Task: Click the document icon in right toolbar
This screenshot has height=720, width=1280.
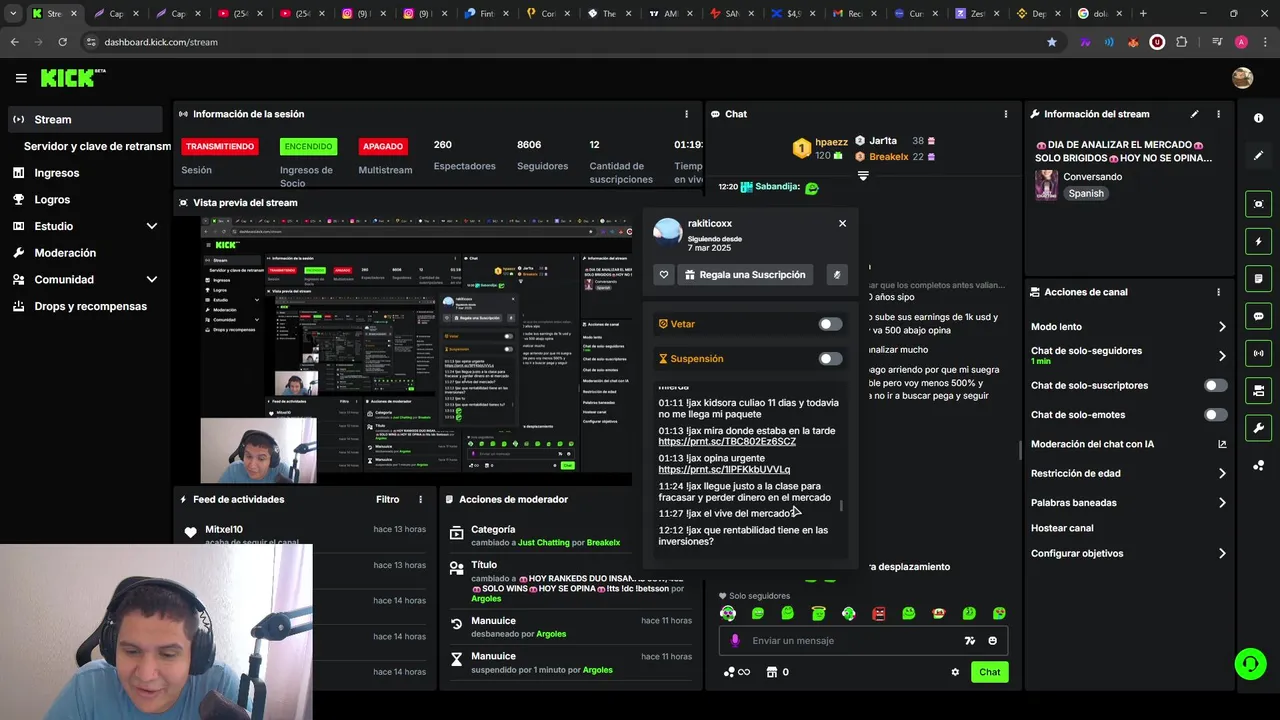Action: point(1258,278)
